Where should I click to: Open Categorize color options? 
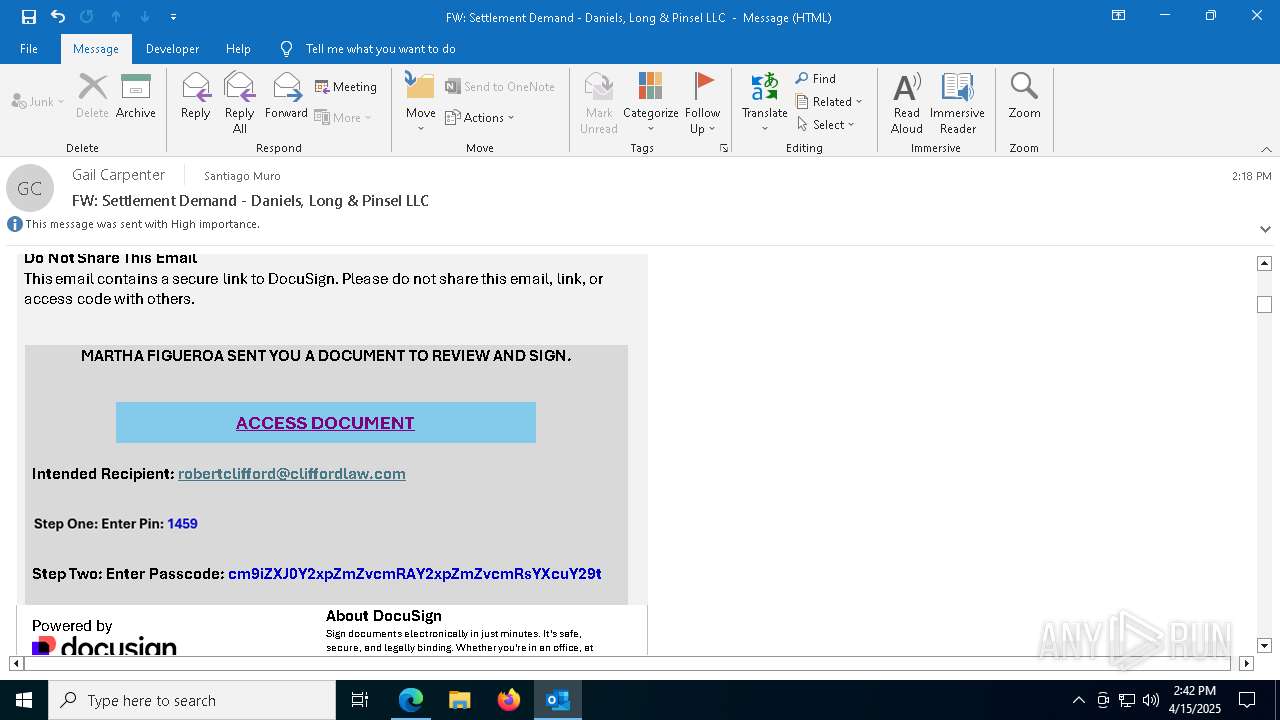pos(651,103)
